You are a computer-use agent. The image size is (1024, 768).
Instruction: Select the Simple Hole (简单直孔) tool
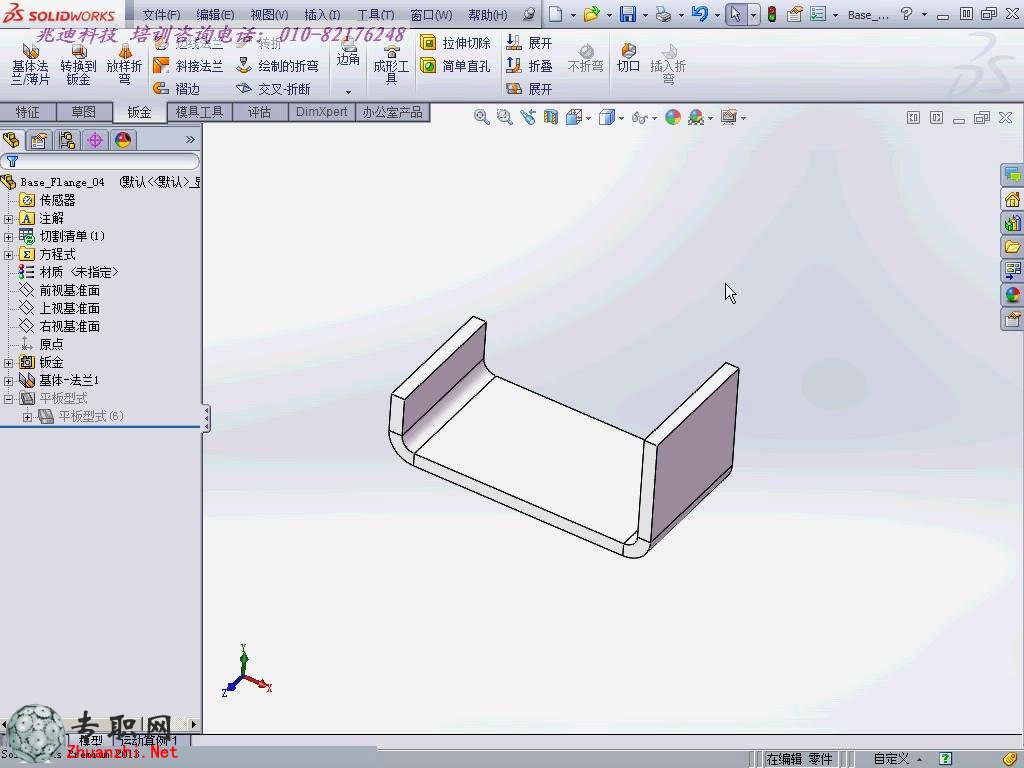pyautogui.click(x=456, y=65)
